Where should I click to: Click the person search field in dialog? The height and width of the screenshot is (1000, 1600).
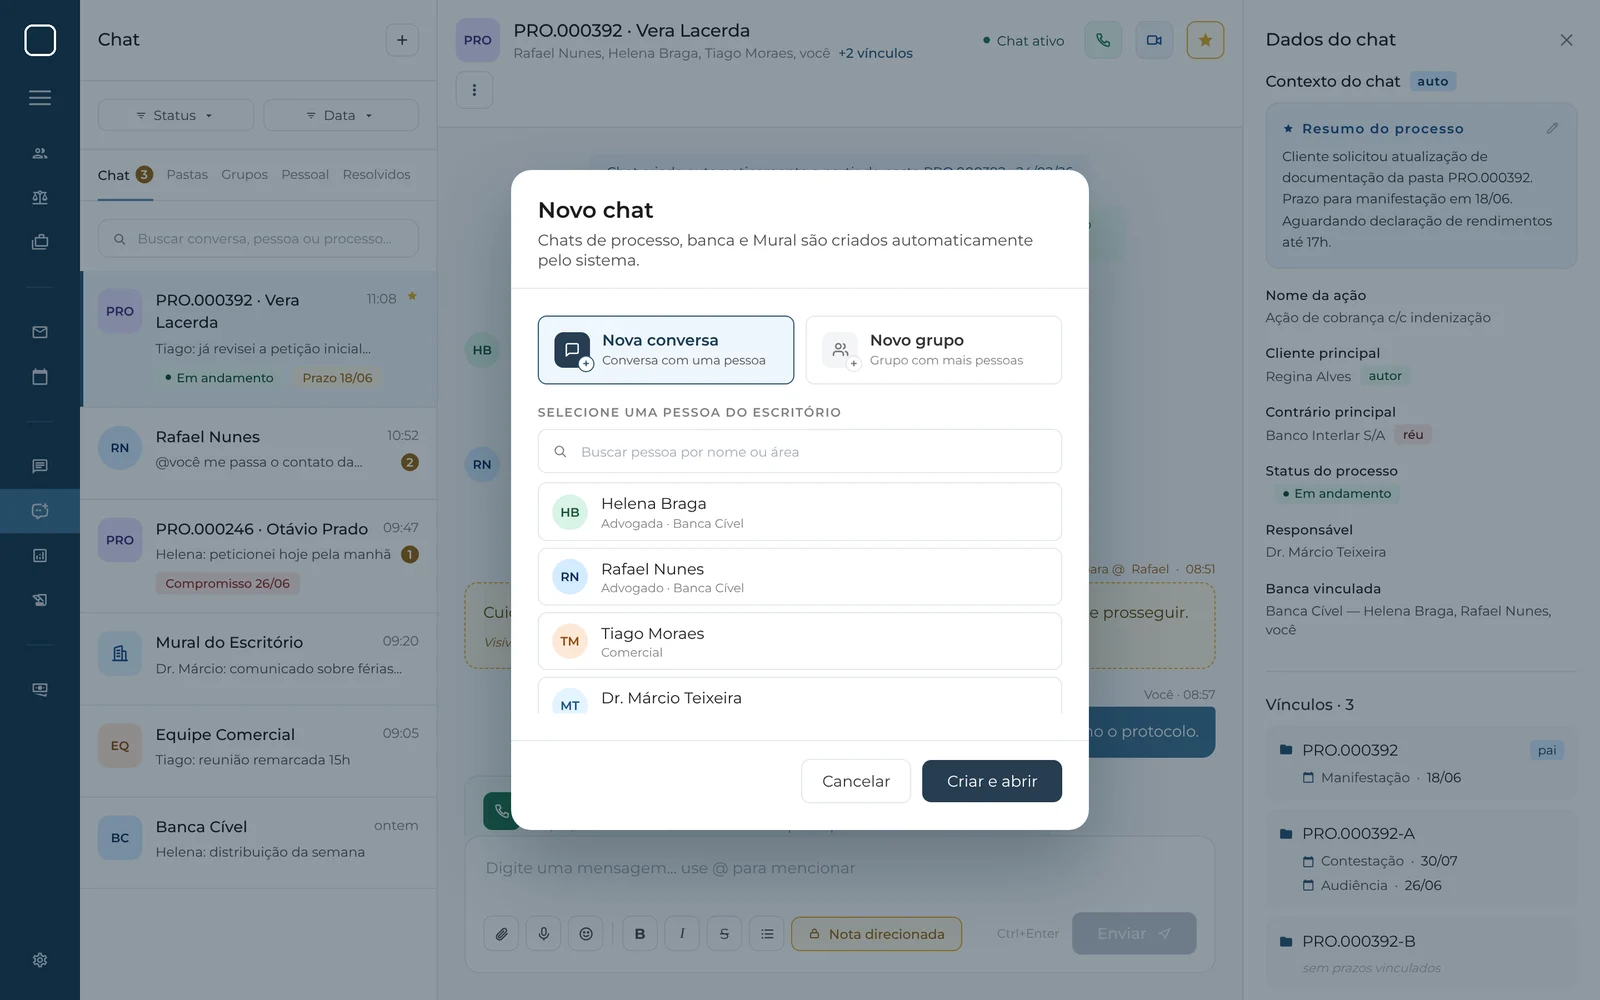click(800, 451)
